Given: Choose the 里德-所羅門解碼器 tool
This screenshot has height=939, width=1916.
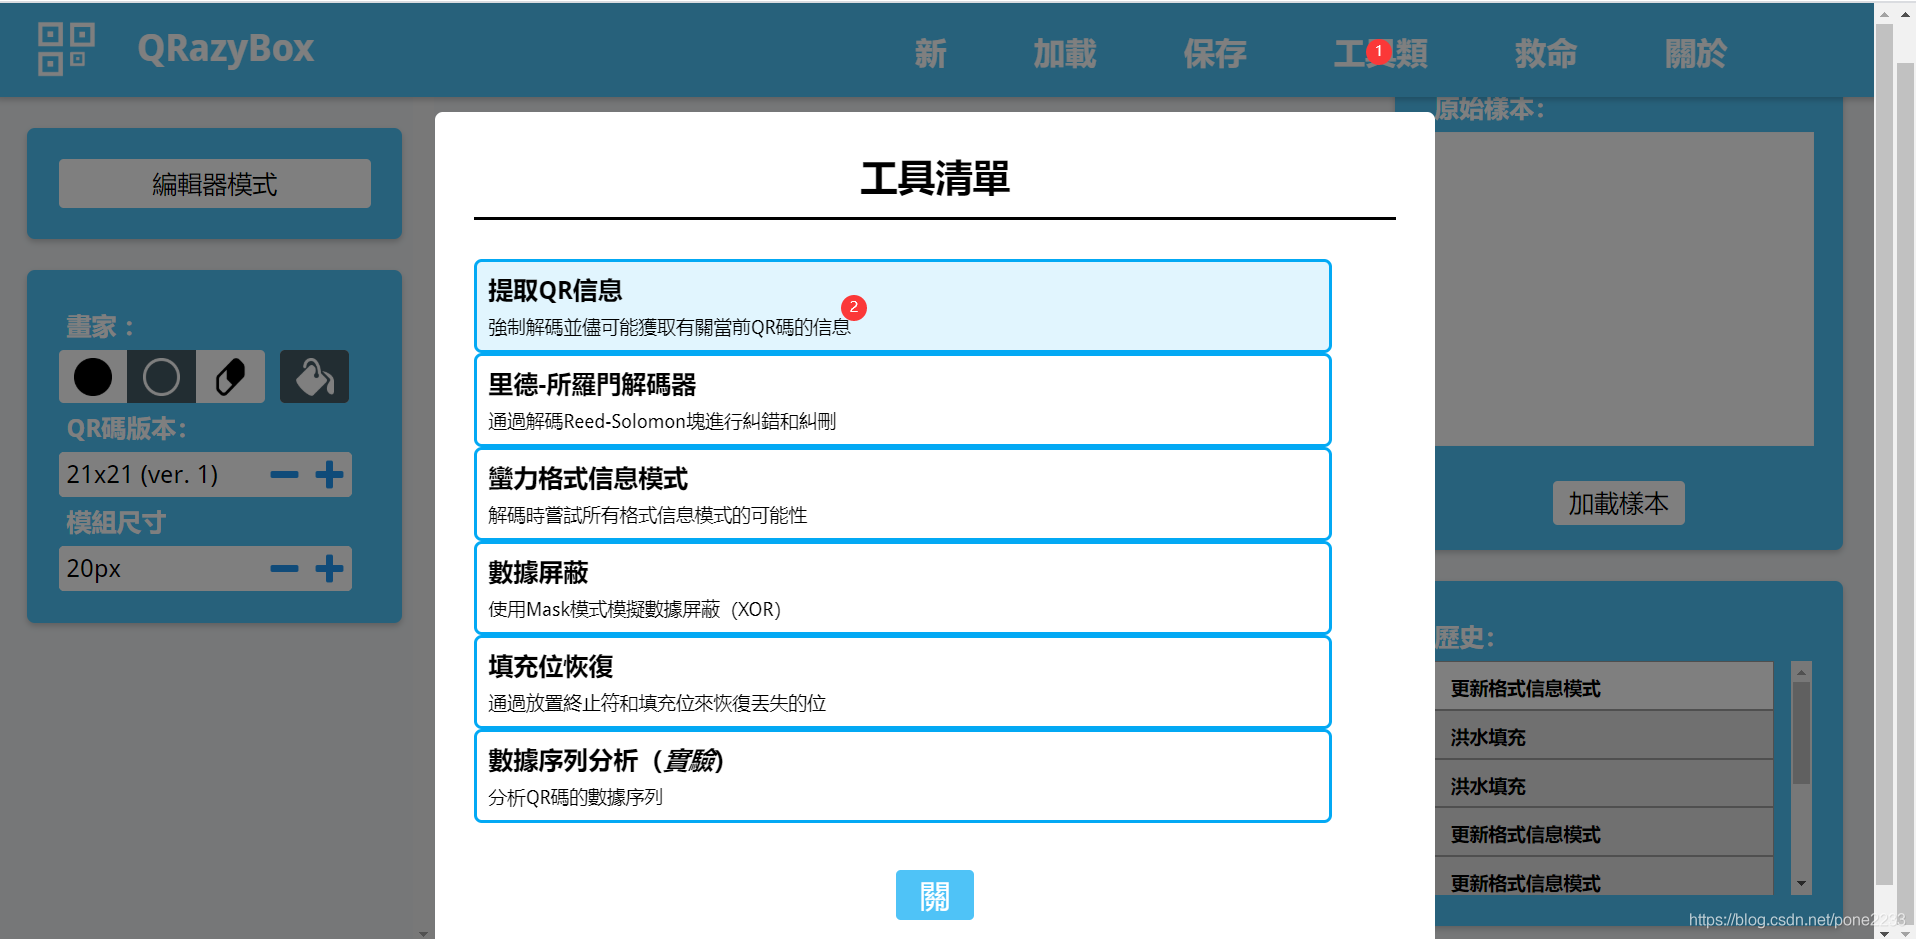Looking at the screenshot, I should click(903, 400).
